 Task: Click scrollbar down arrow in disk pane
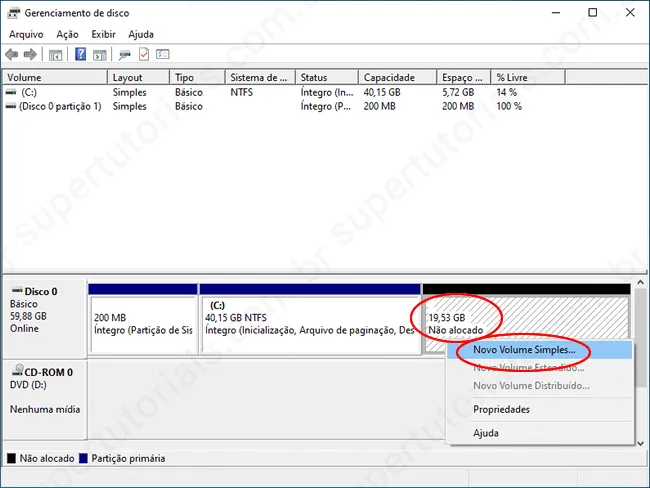pyautogui.click(x=640, y=443)
